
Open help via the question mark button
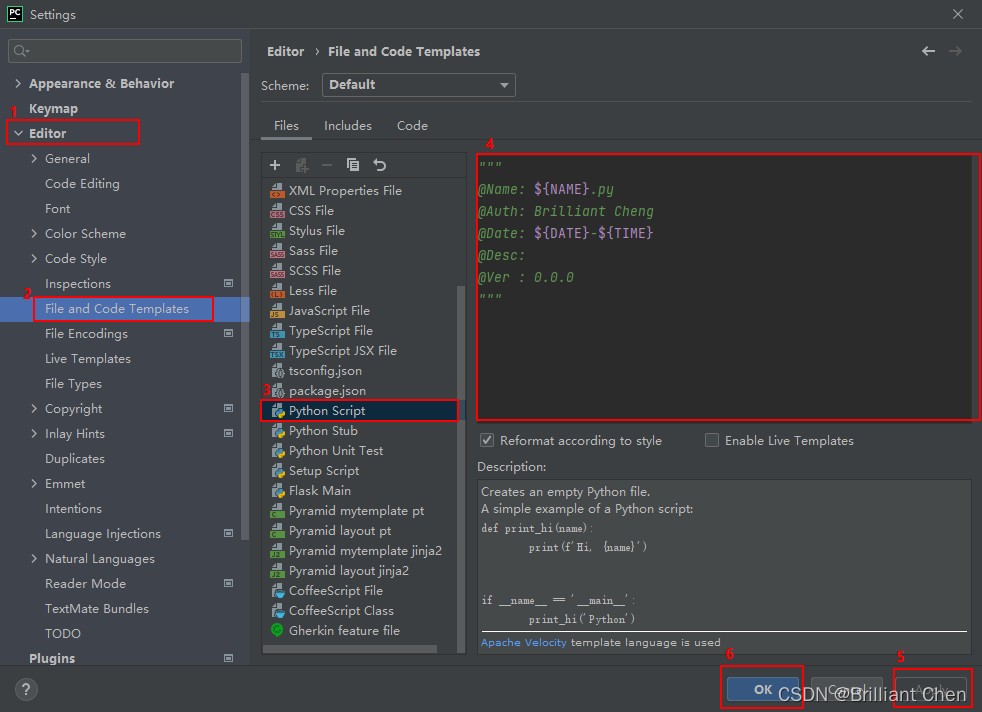tap(26, 689)
